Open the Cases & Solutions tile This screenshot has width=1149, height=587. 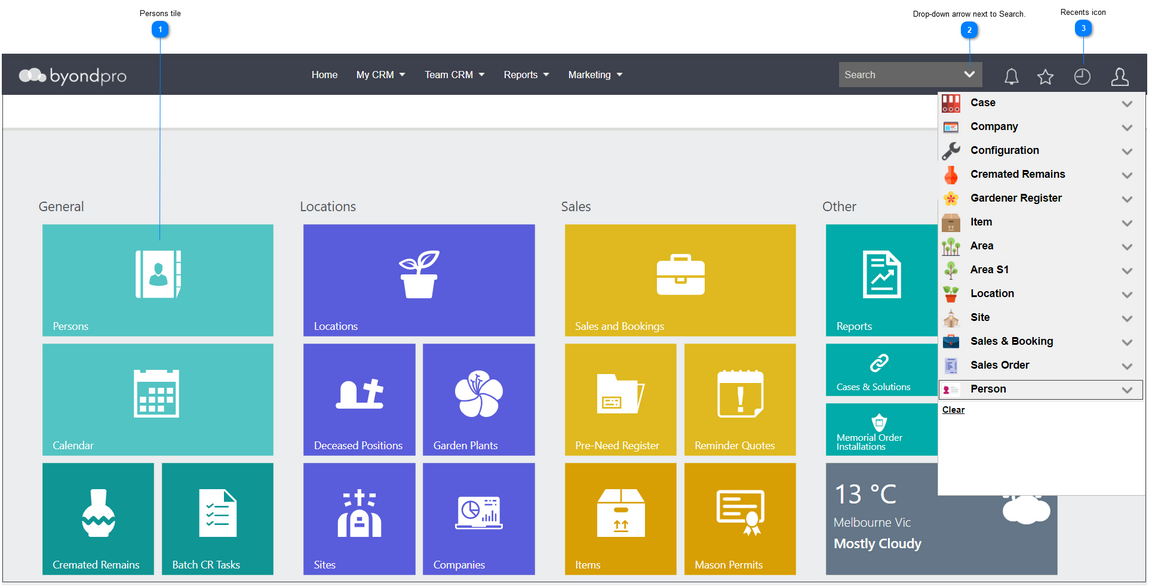(x=882, y=369)
